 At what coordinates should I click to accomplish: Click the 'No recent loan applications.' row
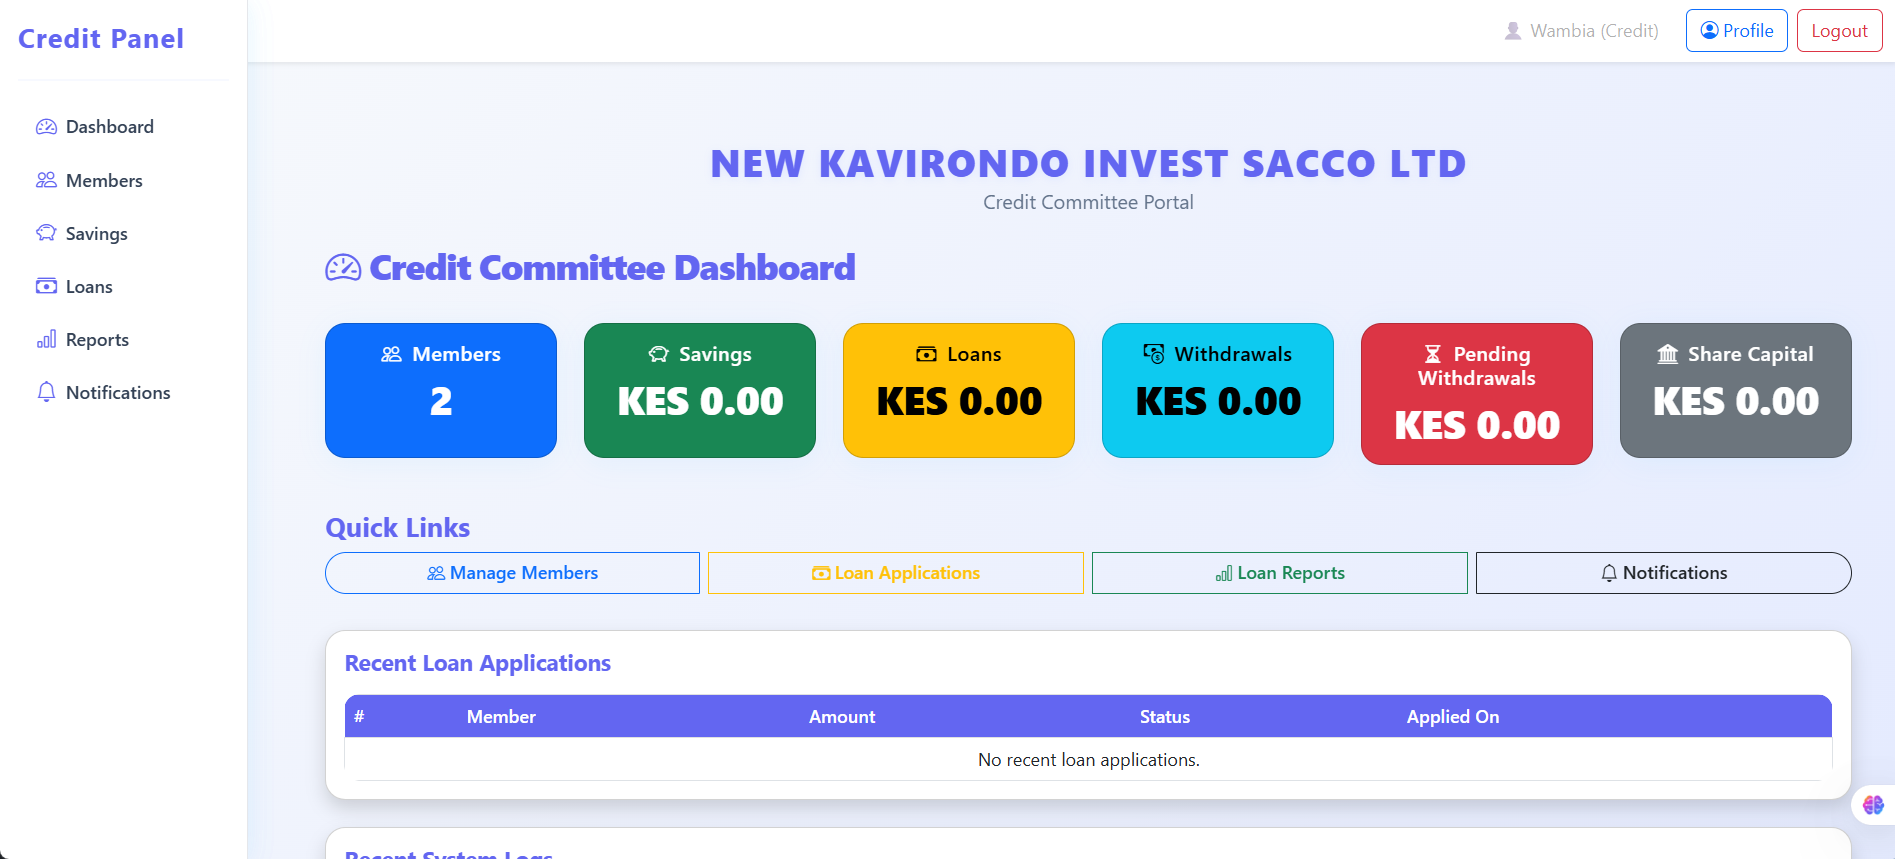pos(1088,760)
